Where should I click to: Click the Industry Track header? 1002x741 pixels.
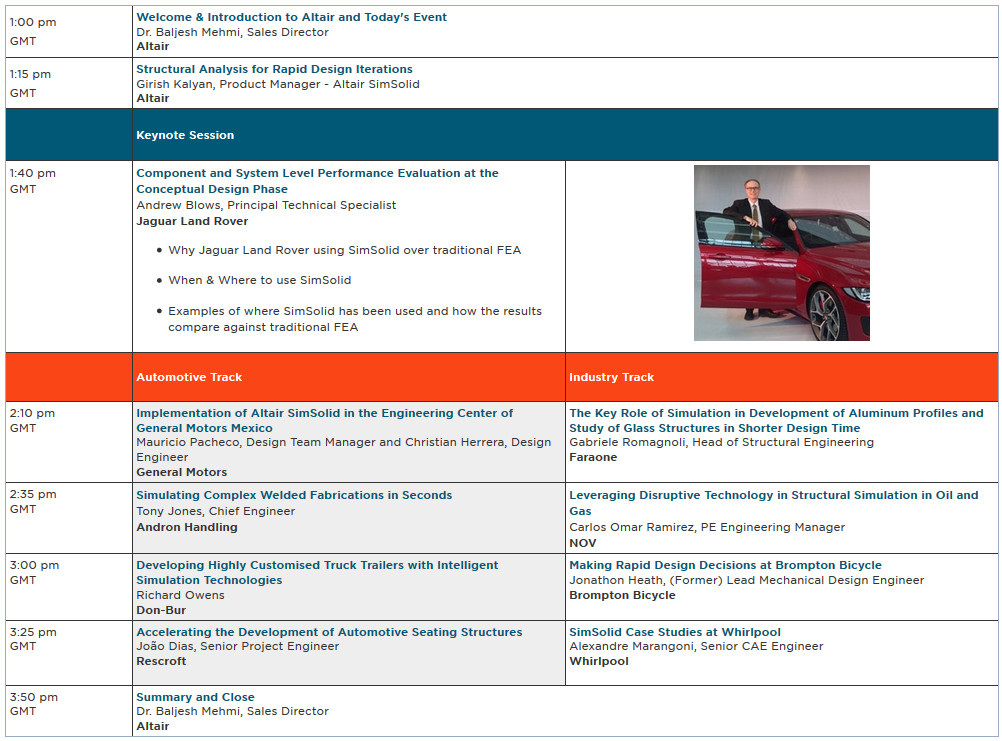click(x=611, y=377)
